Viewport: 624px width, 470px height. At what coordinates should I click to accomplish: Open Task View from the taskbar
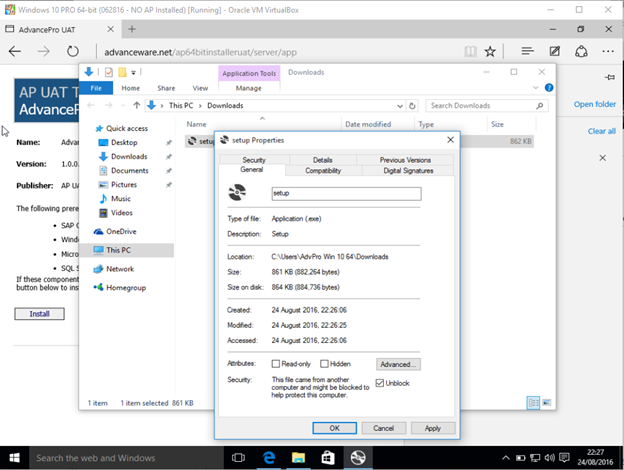point(238,457)
